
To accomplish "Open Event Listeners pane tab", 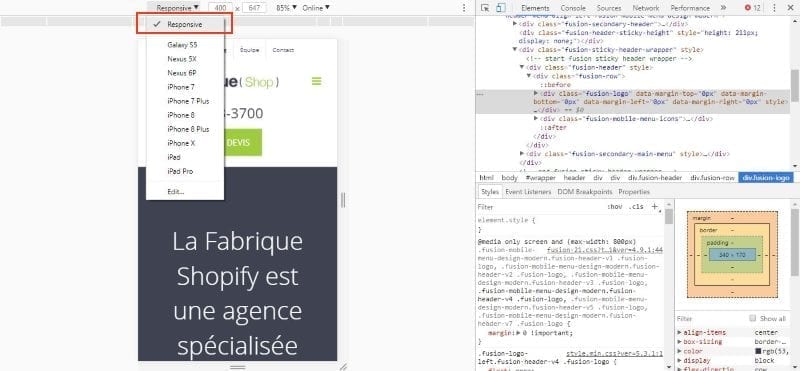I will click(528, 192).
